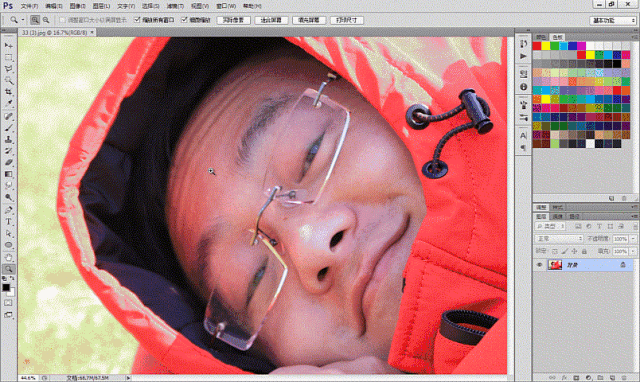Select the Horizontal Type tool
640x382 pixels.
[8, 222]
